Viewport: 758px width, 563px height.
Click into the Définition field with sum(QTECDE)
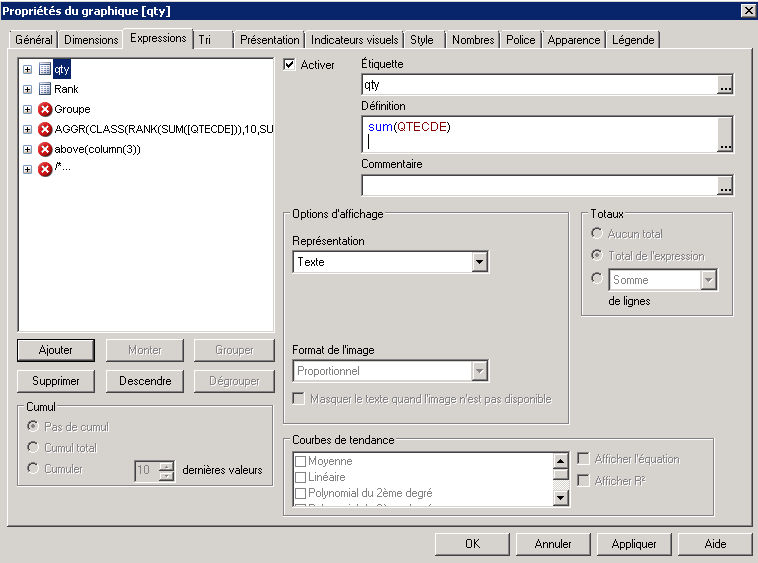[539, 134]
